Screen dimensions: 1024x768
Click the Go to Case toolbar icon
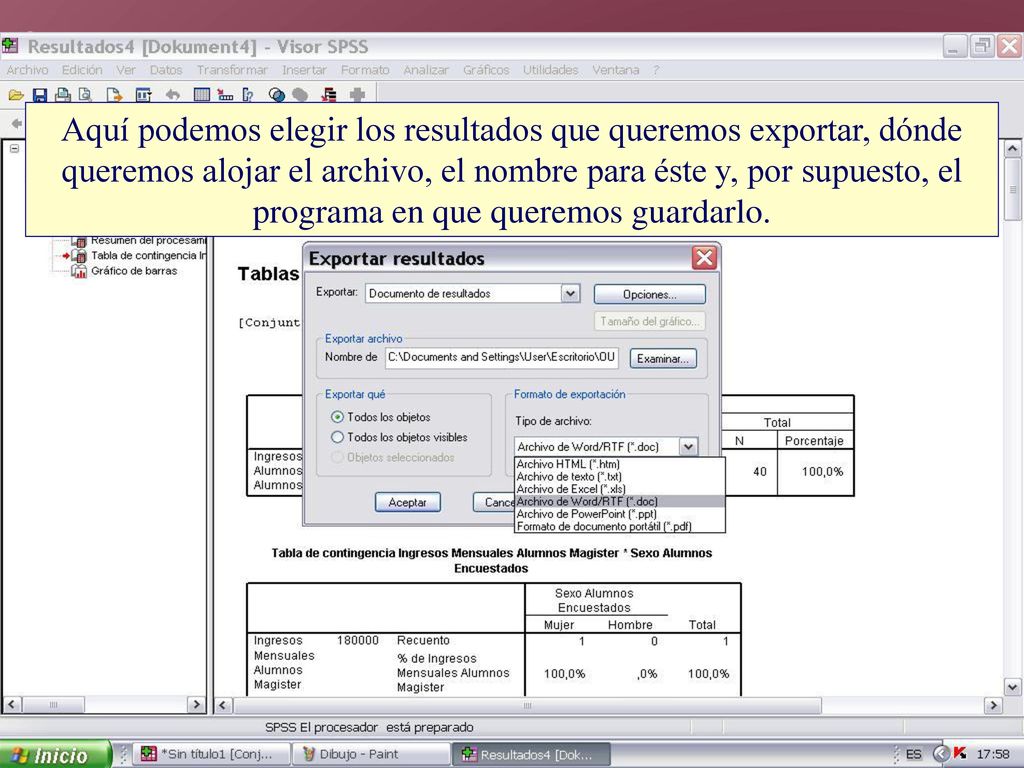click(225, 95)
